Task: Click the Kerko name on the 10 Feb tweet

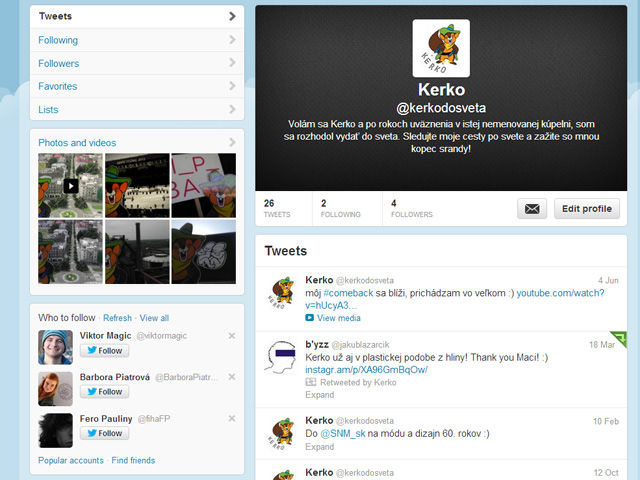Action: [319, 420]
